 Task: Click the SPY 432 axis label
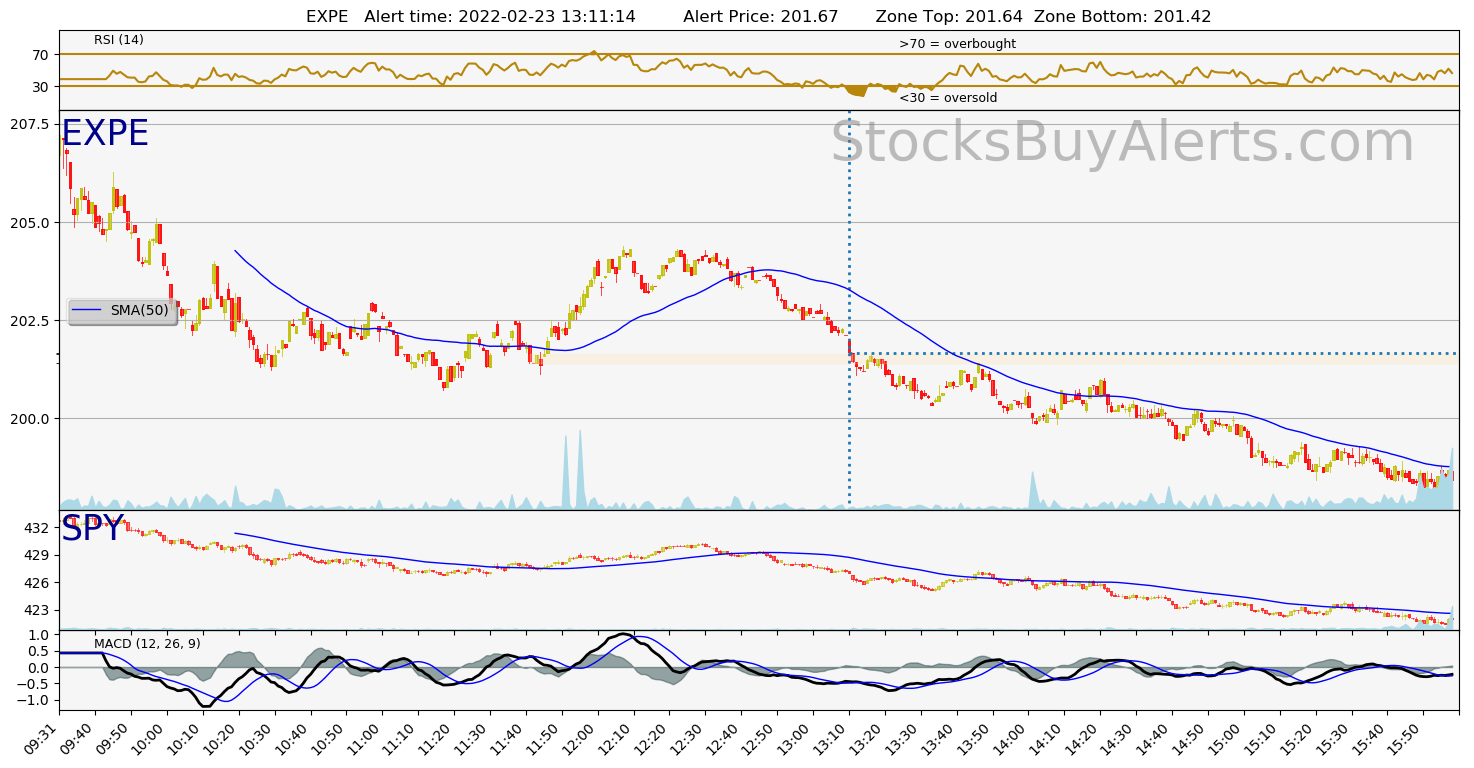tap(36, 527)
